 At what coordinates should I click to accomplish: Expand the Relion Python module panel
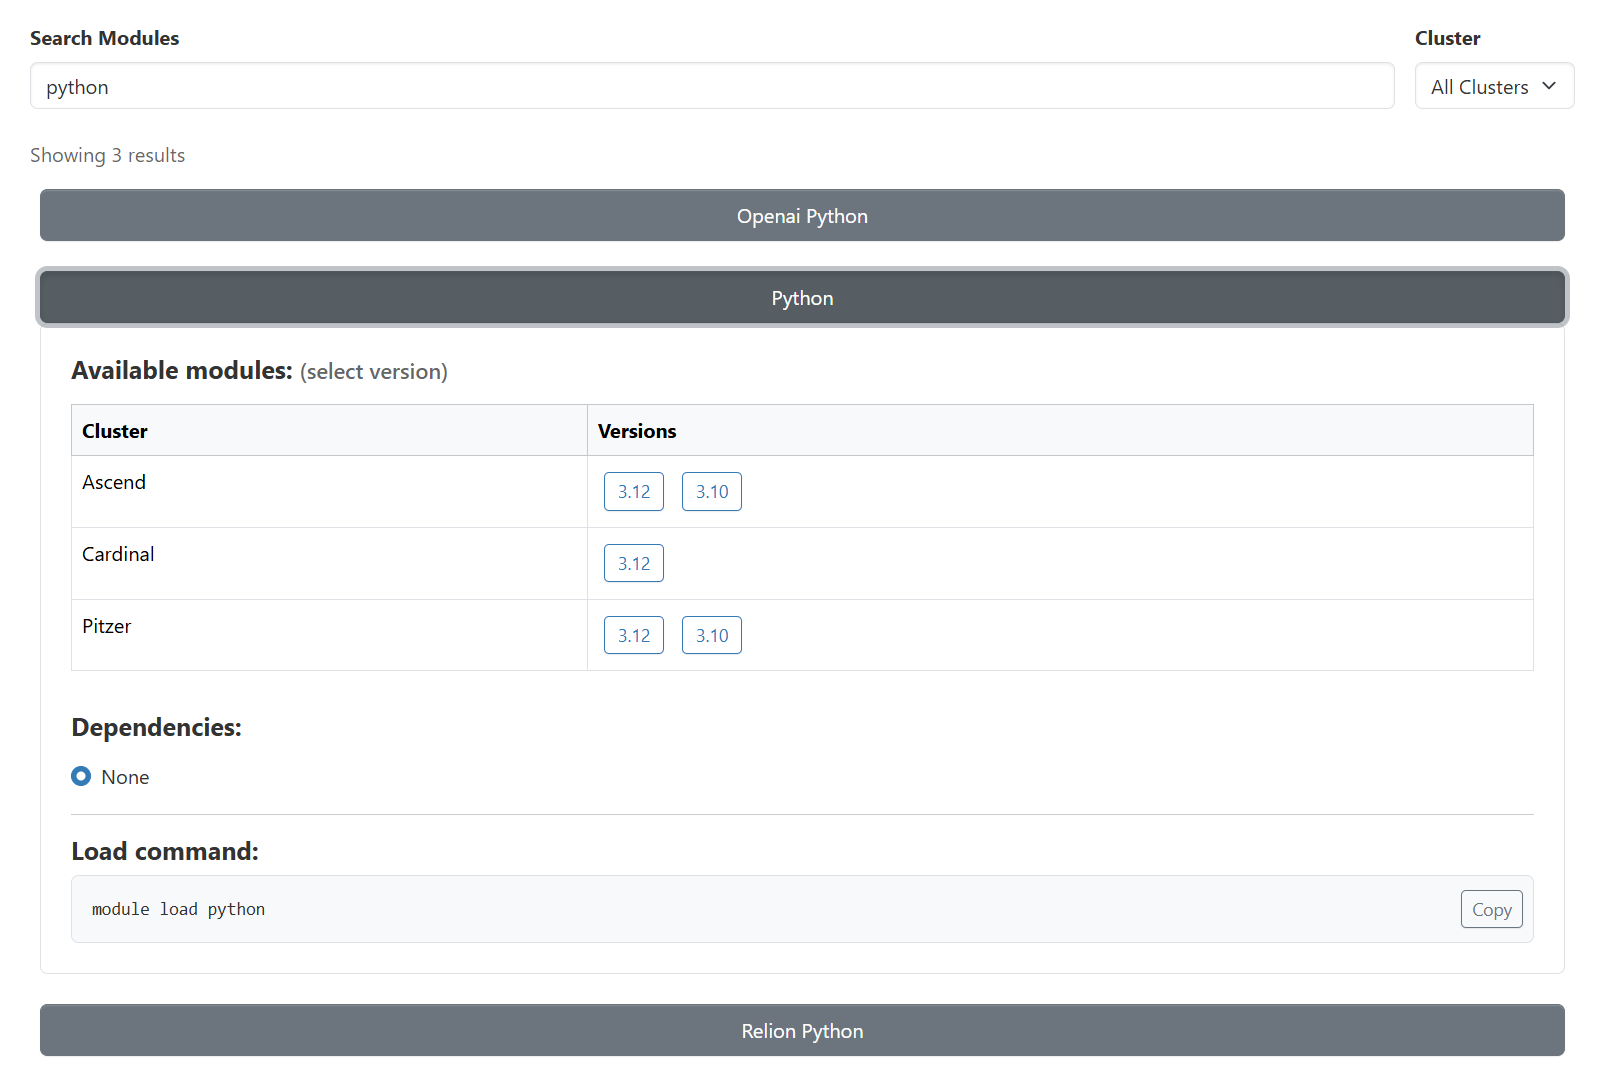[x=801, y=1030]
